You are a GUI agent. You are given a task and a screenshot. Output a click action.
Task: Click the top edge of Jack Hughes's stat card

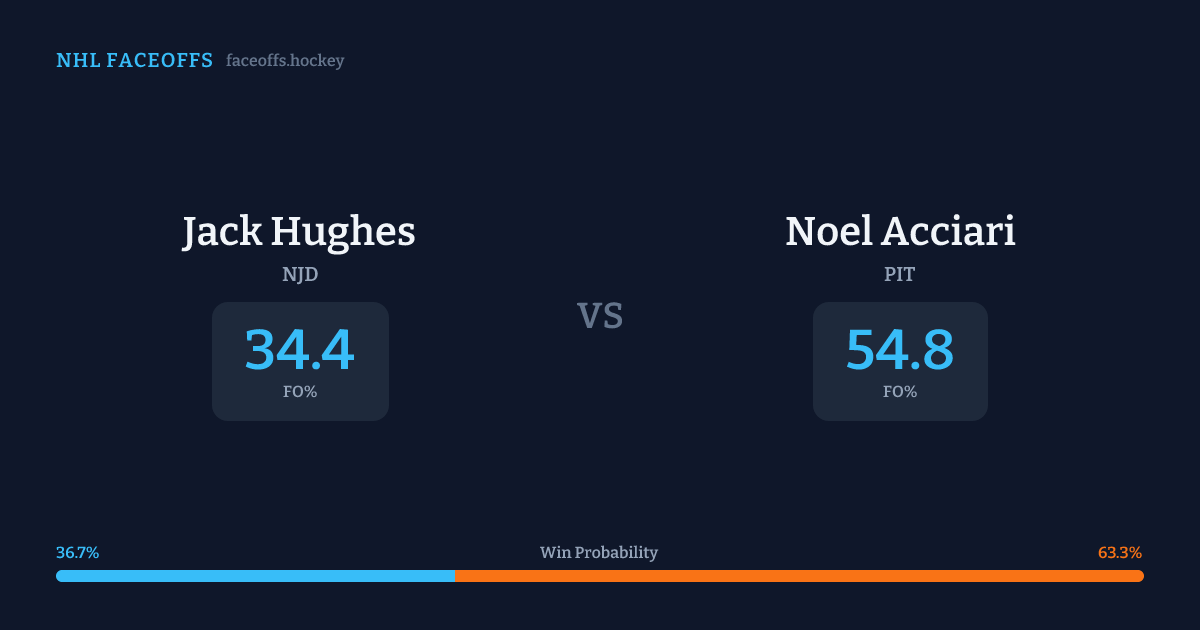click(300, 303)
